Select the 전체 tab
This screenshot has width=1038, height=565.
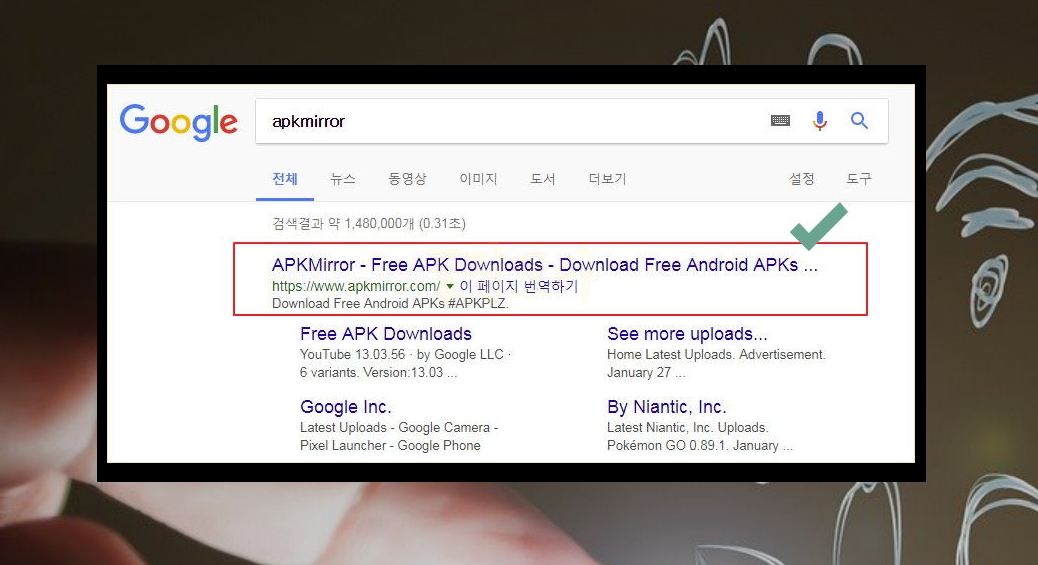[x=285, y=179]
